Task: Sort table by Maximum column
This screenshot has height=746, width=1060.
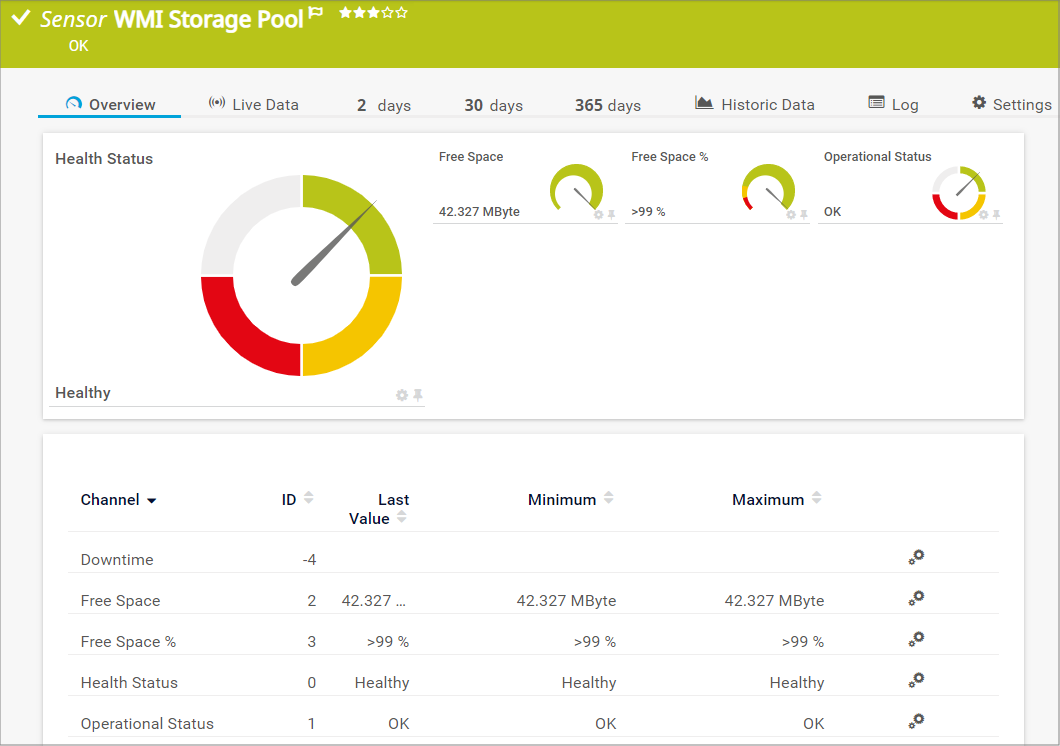Action: pyautogui.click(x=817, y=499)
